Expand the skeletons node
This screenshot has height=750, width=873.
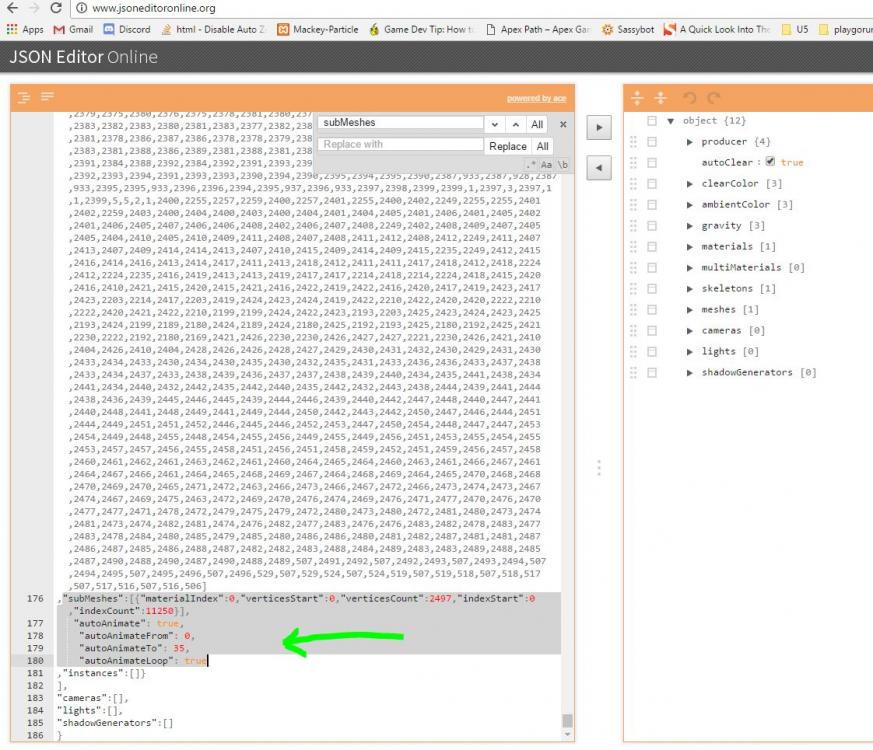pos(690,289)
